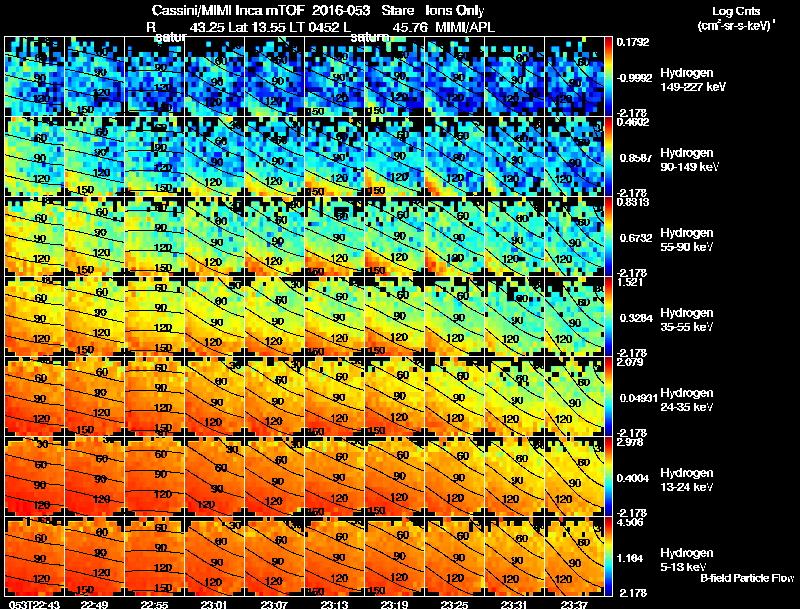
Task: Click the colorbar maximum value '2.079'
Action: (x=630, y=362)
